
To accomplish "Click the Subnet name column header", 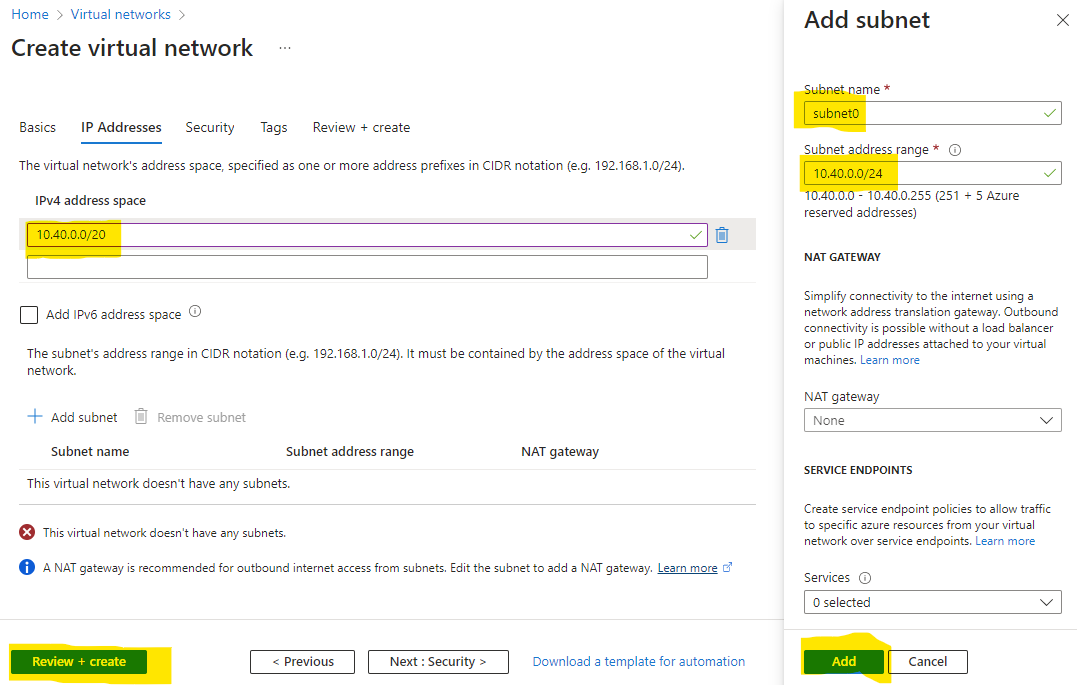I will 90,451.
